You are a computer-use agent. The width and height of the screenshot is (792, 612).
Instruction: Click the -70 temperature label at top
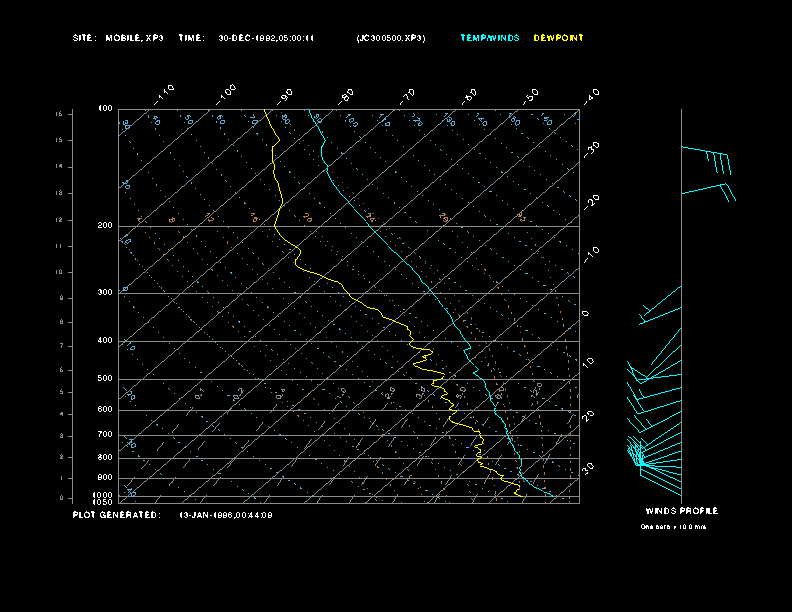pyautogui.click(x=408, y=96)
